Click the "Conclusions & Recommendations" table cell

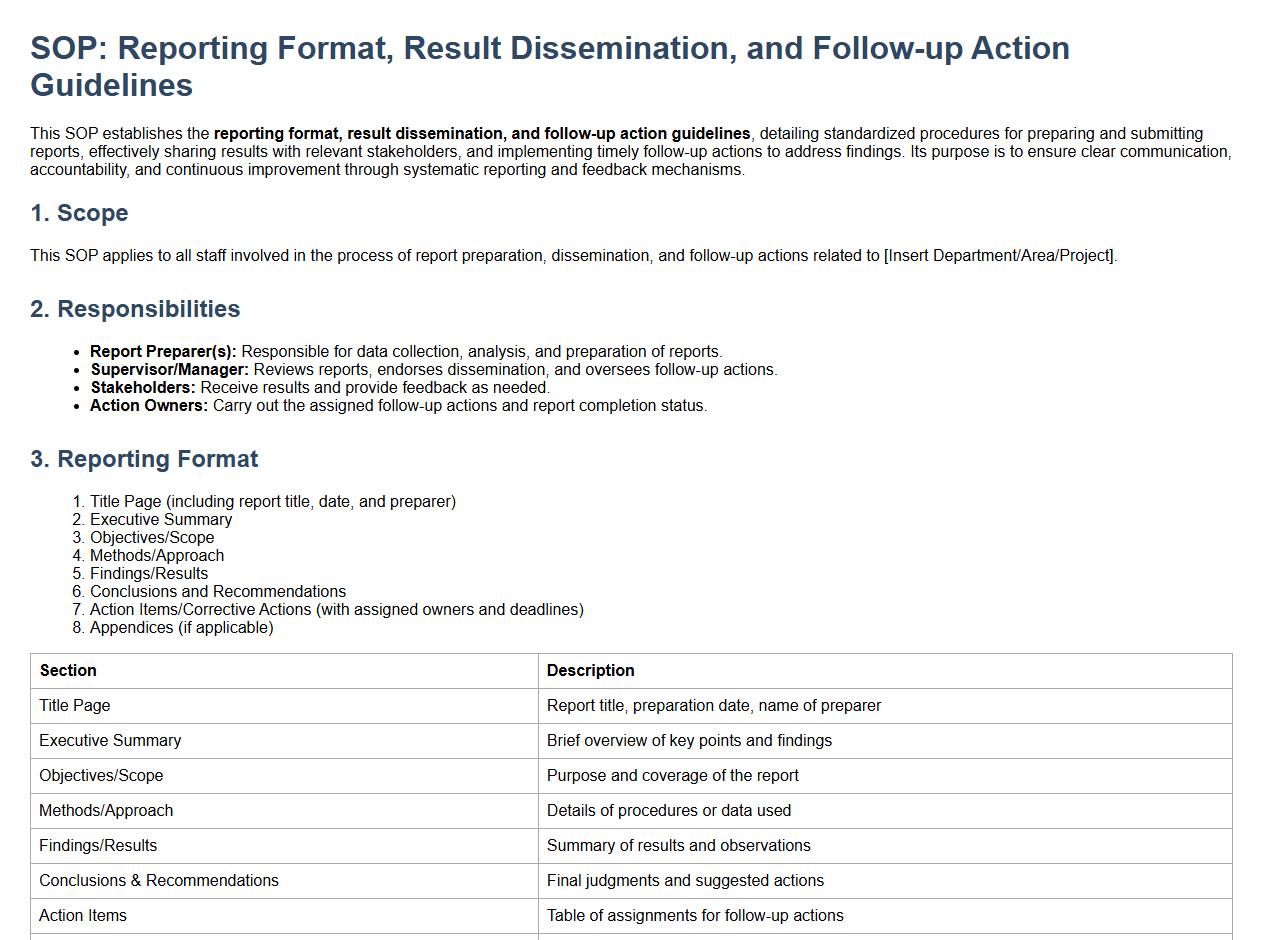click(159, 881)
